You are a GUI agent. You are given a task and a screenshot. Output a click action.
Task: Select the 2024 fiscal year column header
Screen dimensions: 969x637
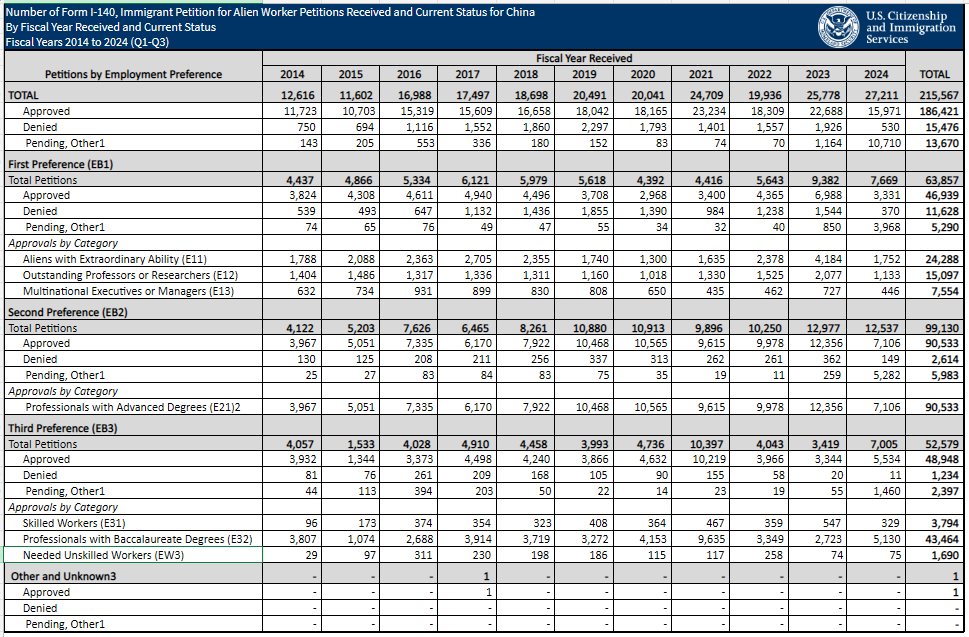pos(876,74)
